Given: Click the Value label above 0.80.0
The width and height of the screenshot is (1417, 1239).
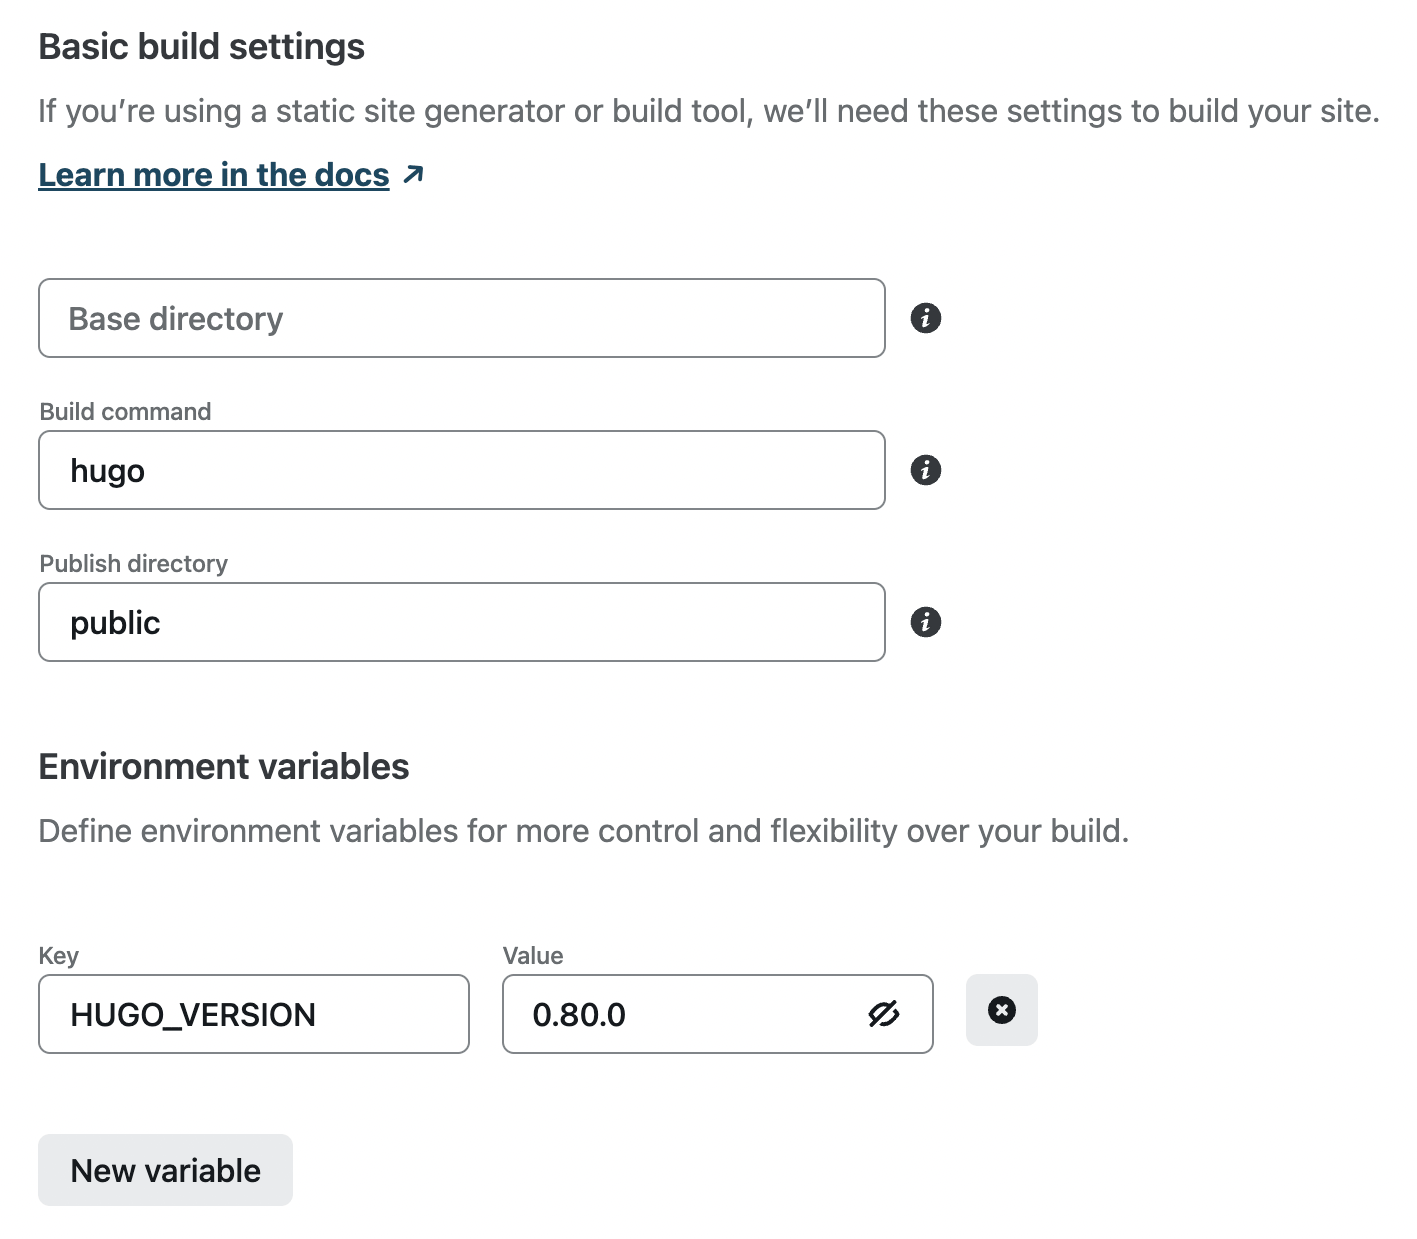Looking at the screenshot, I should [x=533, y=956].
